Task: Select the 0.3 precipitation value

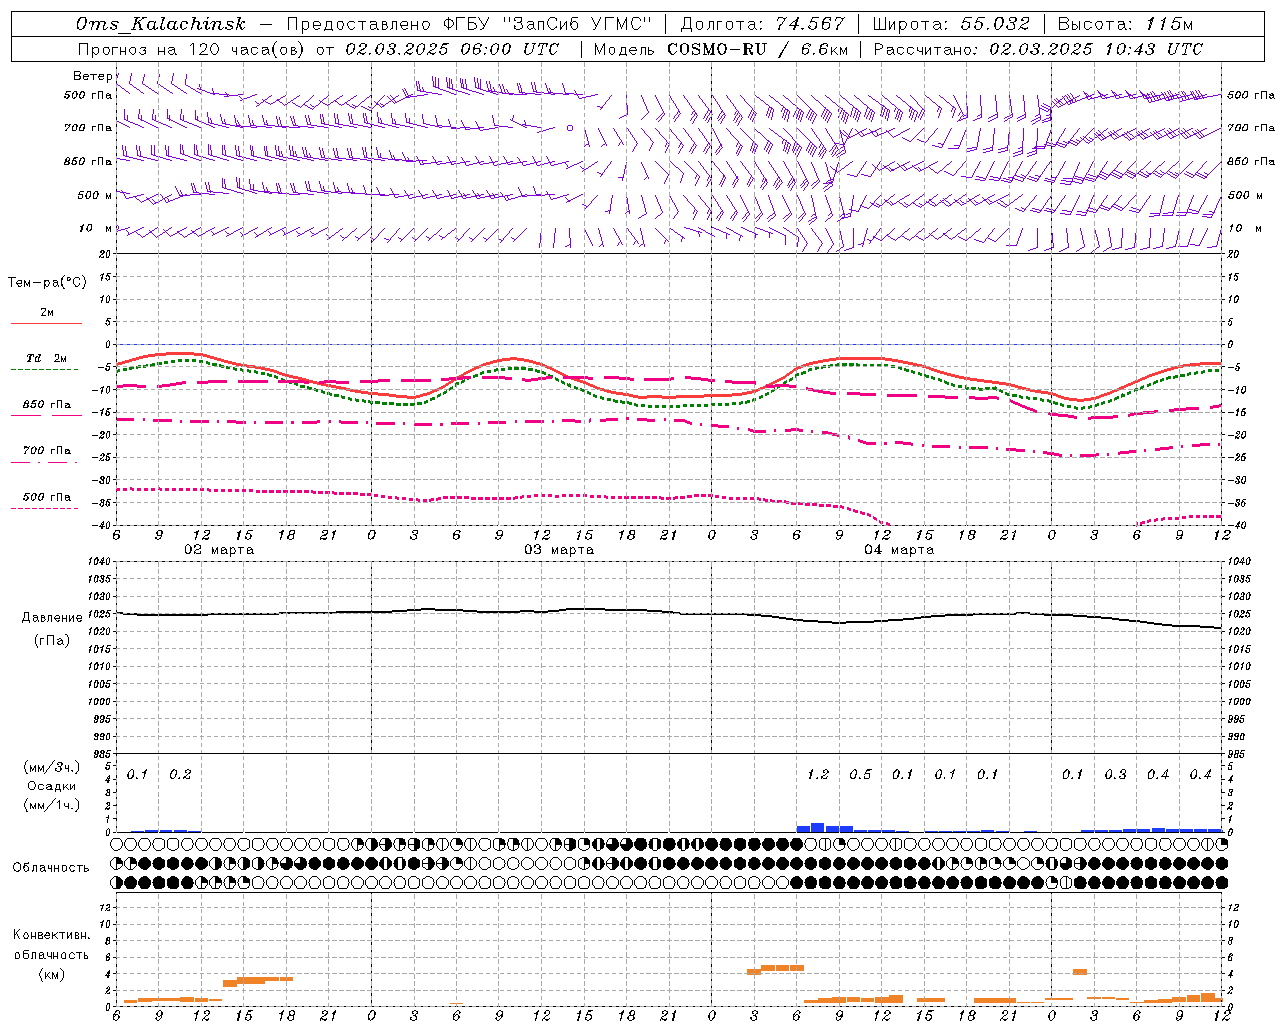Action: point(1115,774)
